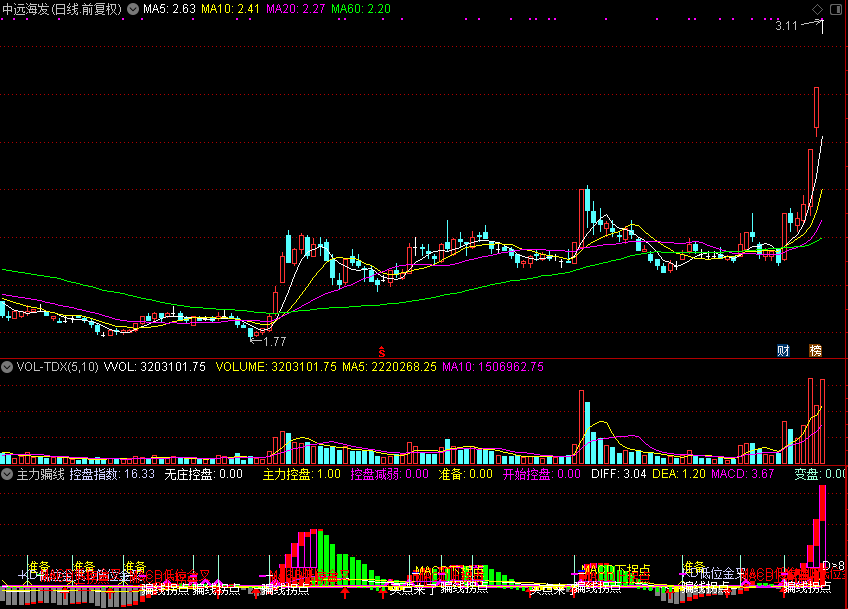Screen dimensions: 848x609
Task: Click the 开始控盘: 0.00 value
Action: point(542,474)
